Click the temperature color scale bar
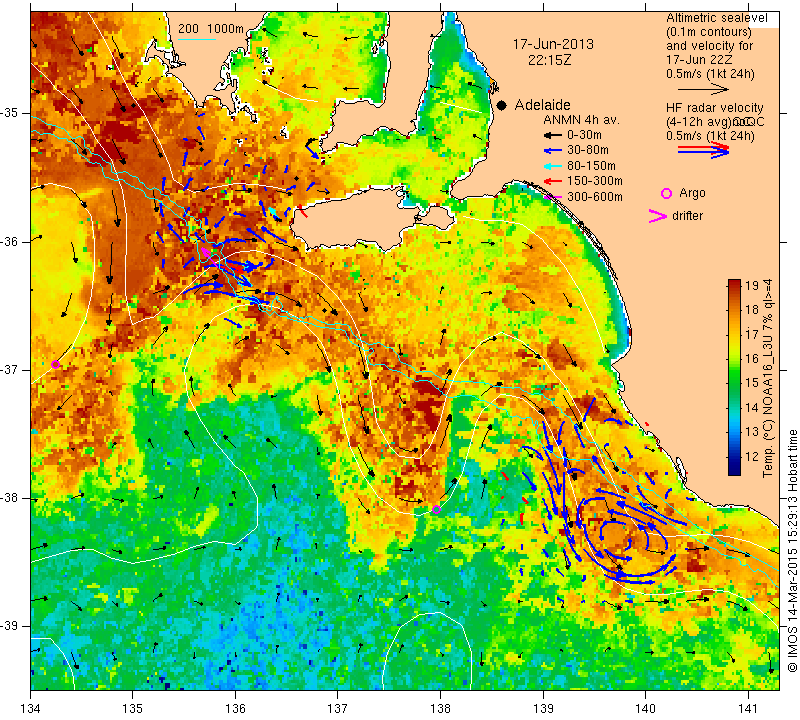800x720 pixels. pos(734,377)
